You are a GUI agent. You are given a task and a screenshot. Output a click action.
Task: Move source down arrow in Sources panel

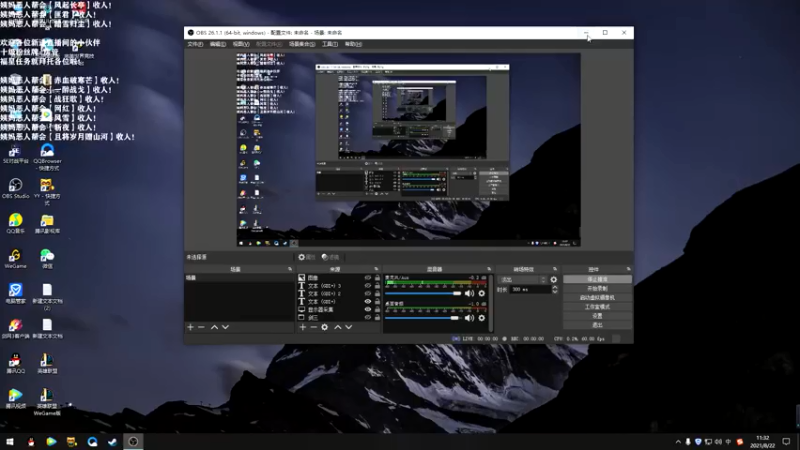tap(349, 327)
